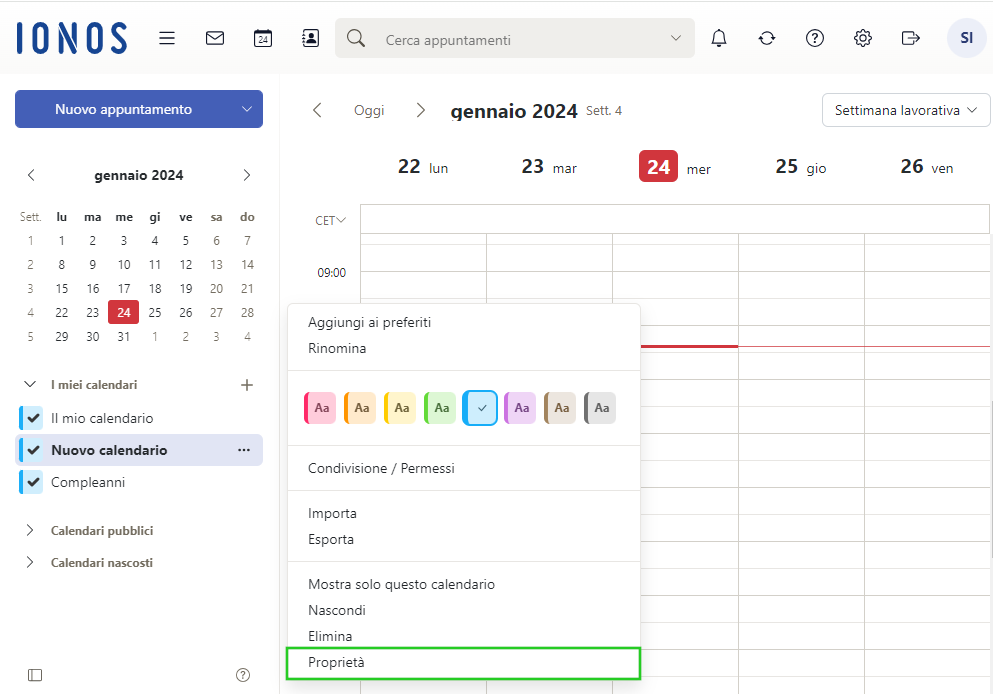Viewport: 993px width, 694px height.
Task: Show previous month in mini calendar
Action: coord(31,175)
